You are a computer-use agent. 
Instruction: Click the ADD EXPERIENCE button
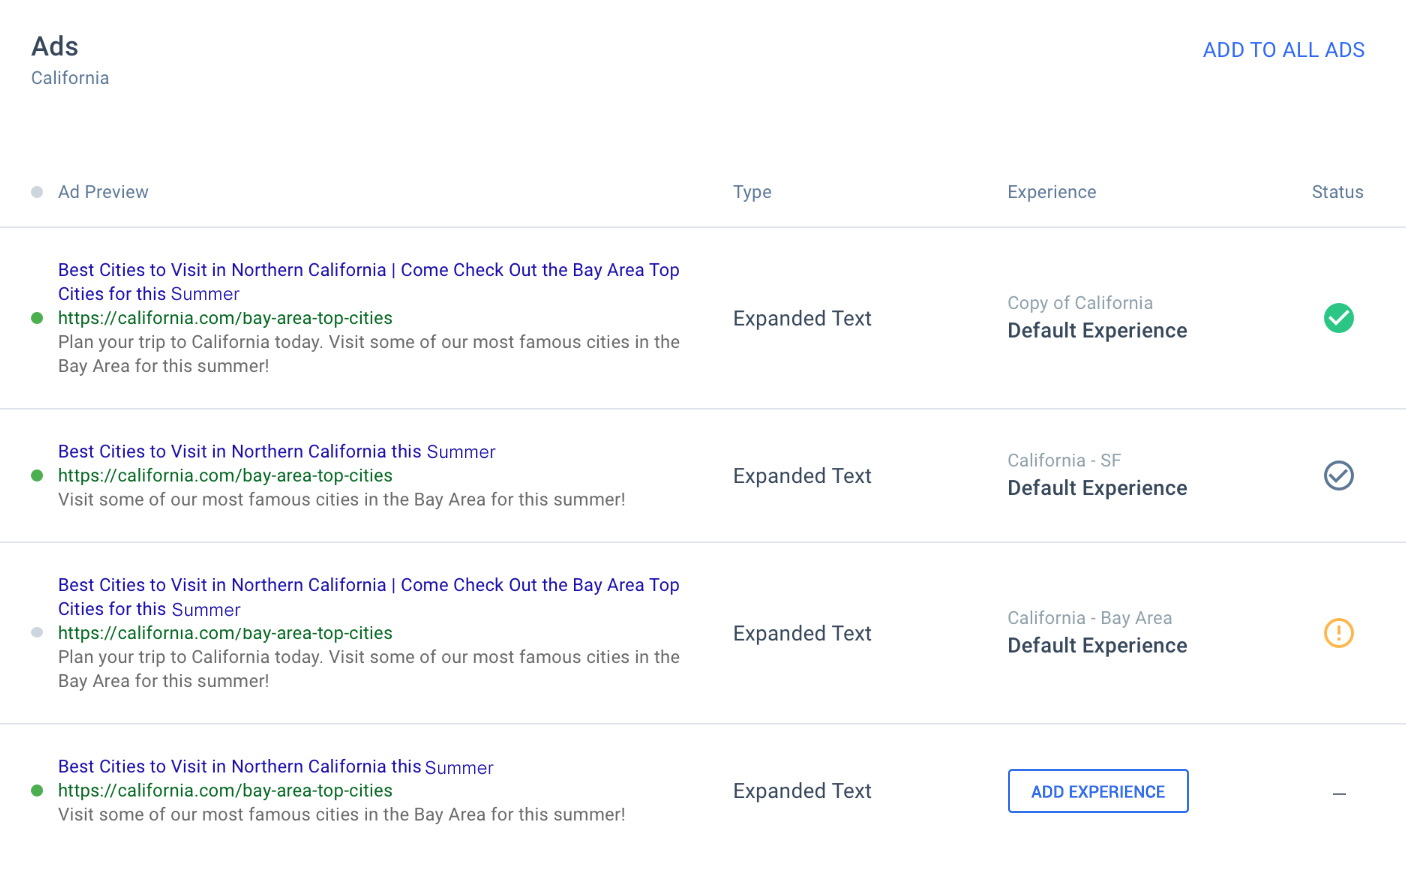tap(1097, 791)
